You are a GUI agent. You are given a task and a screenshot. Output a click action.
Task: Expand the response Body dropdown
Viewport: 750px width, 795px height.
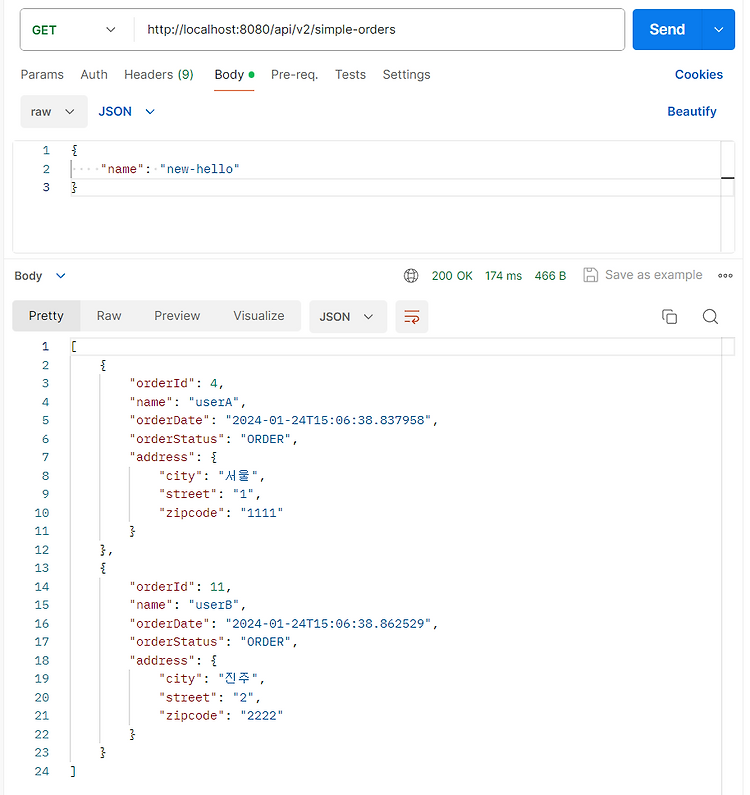(x=40, y=276)
